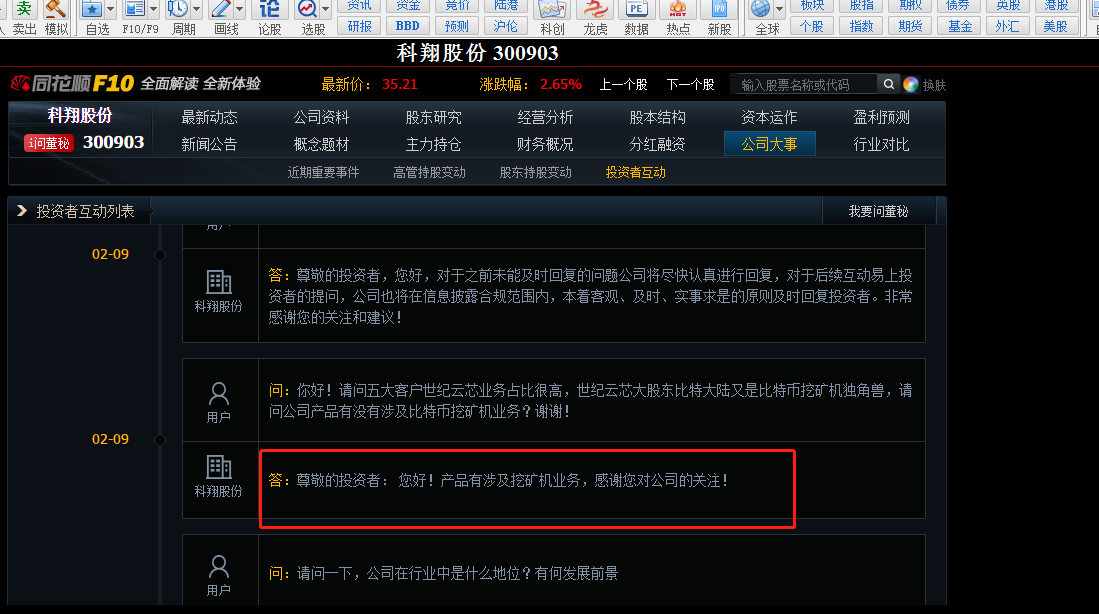Switch to the 财务概况 tab
The image size is (1099, 614).
(545, 144)
